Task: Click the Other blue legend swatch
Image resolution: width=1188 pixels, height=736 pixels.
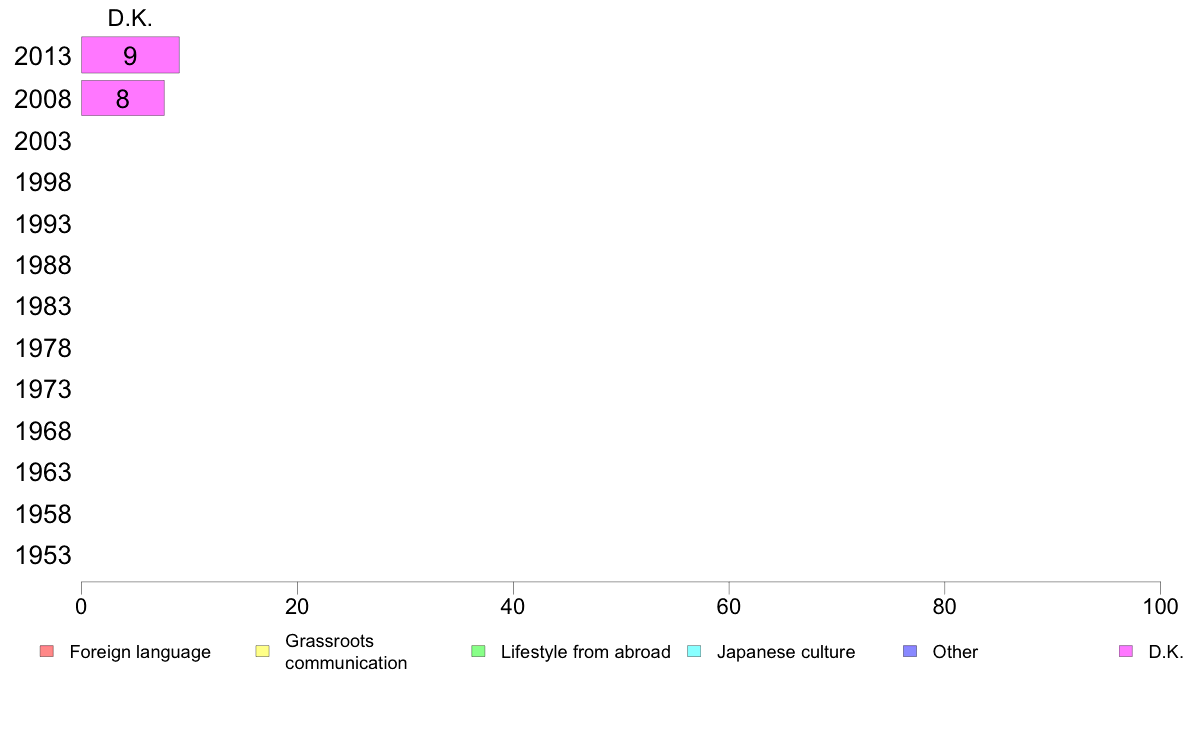Action: 910,651
